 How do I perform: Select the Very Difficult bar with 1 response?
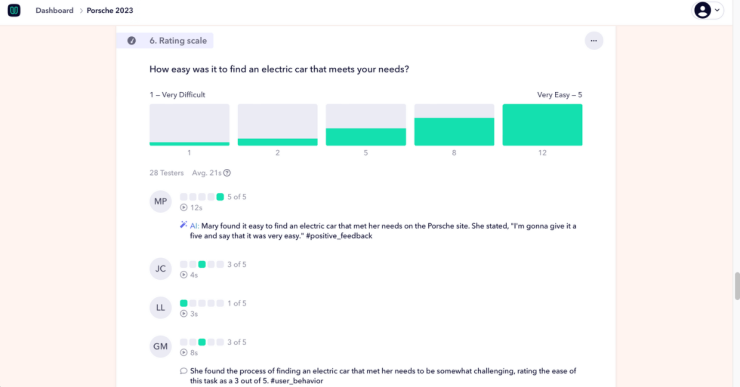click(189, 125)
